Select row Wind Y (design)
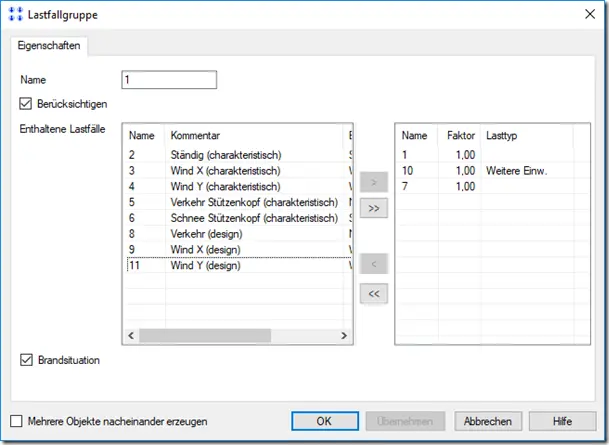 (x=238, y=266)
